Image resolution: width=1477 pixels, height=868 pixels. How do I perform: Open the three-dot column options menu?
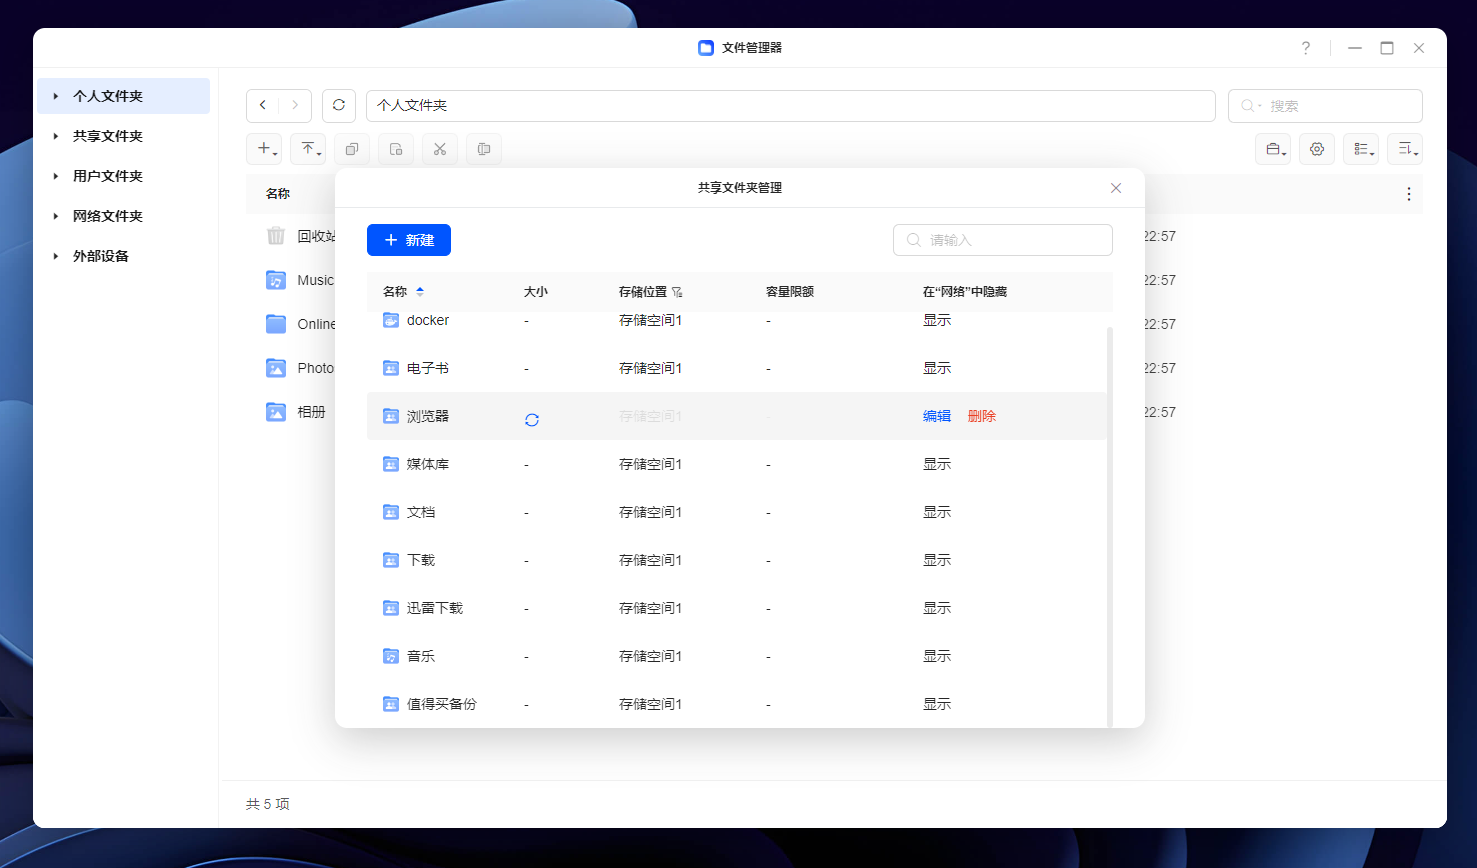[1408, 194]
